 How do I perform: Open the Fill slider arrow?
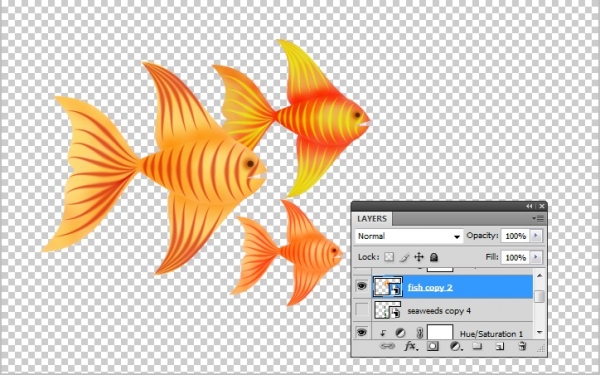536,257
